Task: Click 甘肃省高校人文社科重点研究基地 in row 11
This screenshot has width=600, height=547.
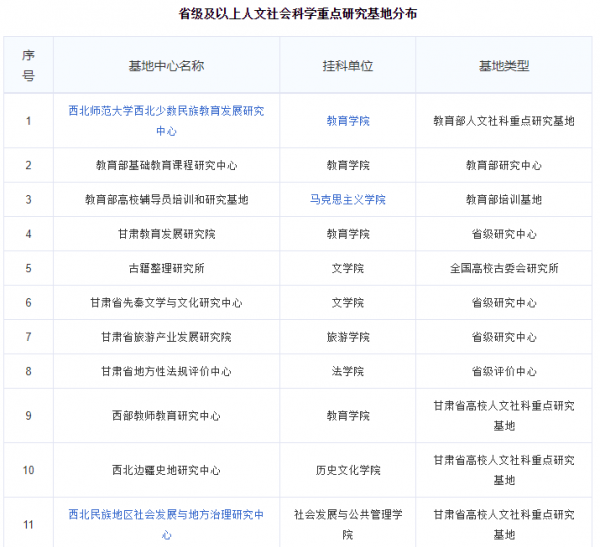Action: [504, 524]
